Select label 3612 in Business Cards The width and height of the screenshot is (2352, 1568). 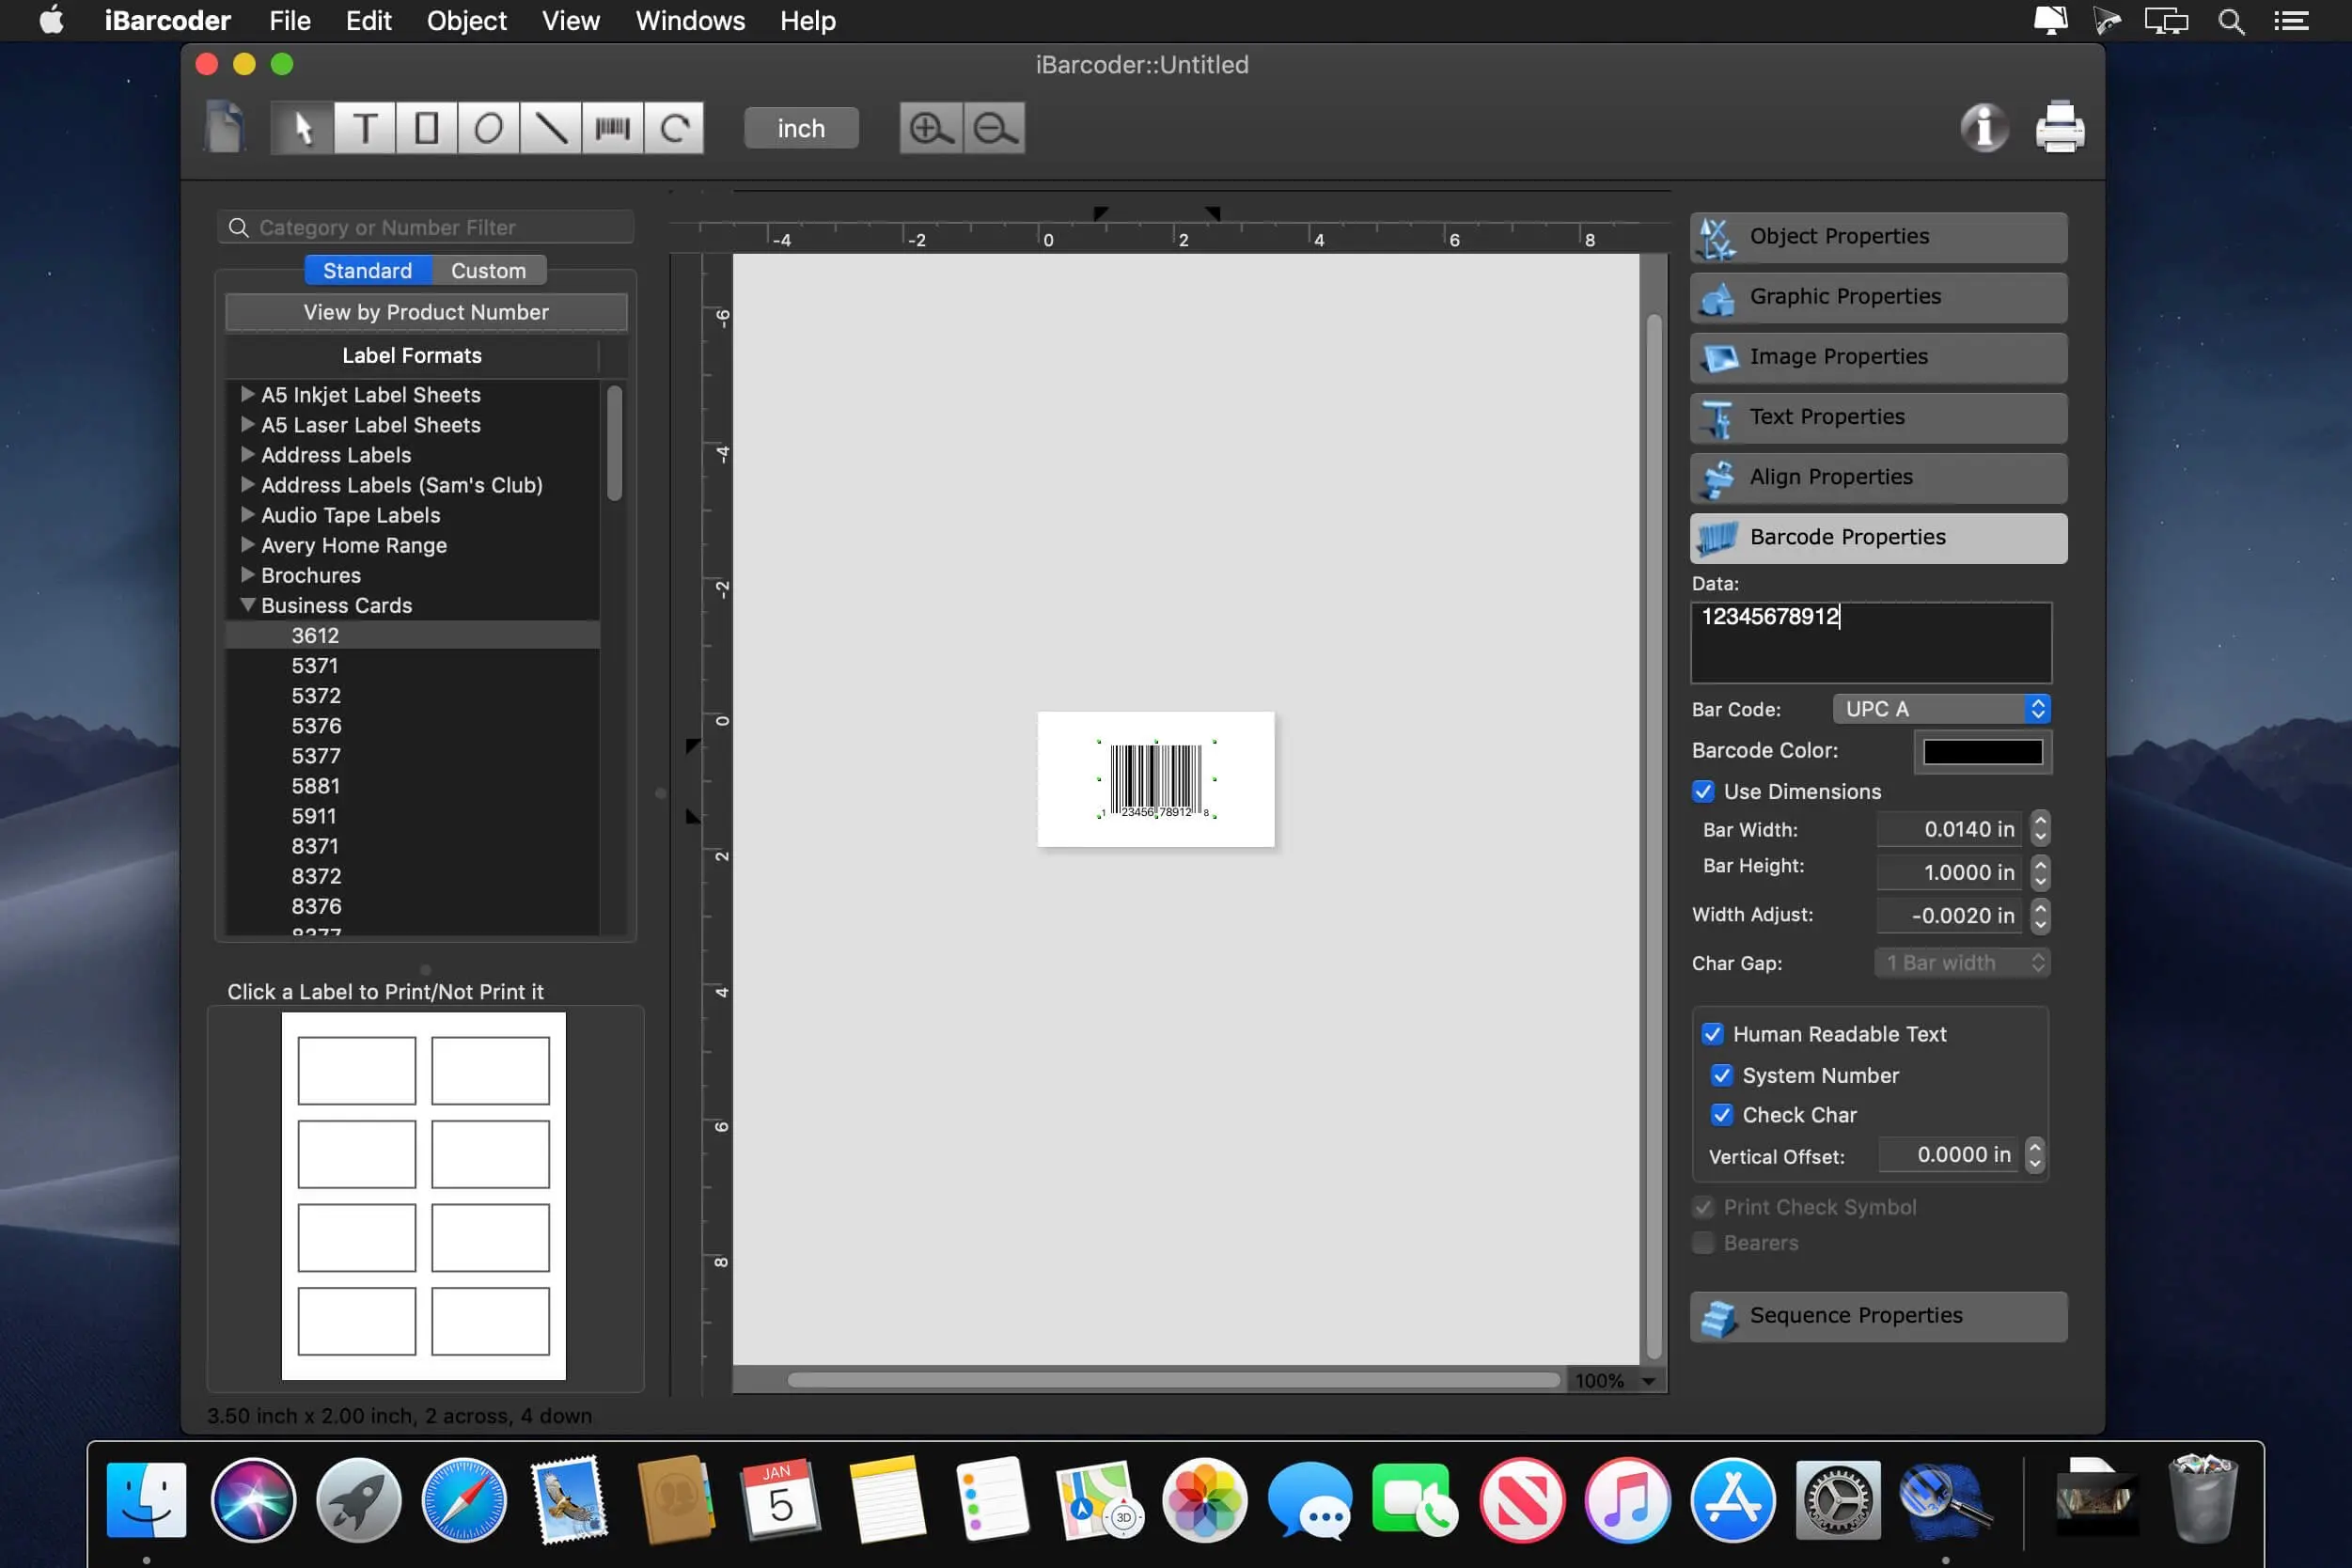pyautogui.click(x=315, y=634)
